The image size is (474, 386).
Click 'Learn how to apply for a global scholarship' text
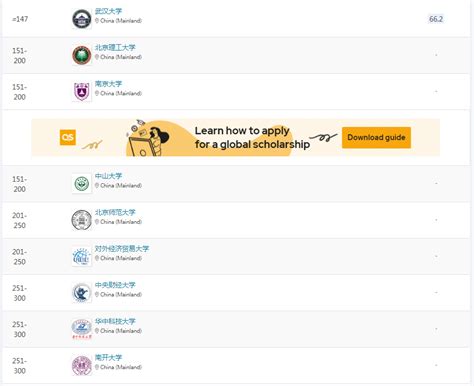click(252, 137)
